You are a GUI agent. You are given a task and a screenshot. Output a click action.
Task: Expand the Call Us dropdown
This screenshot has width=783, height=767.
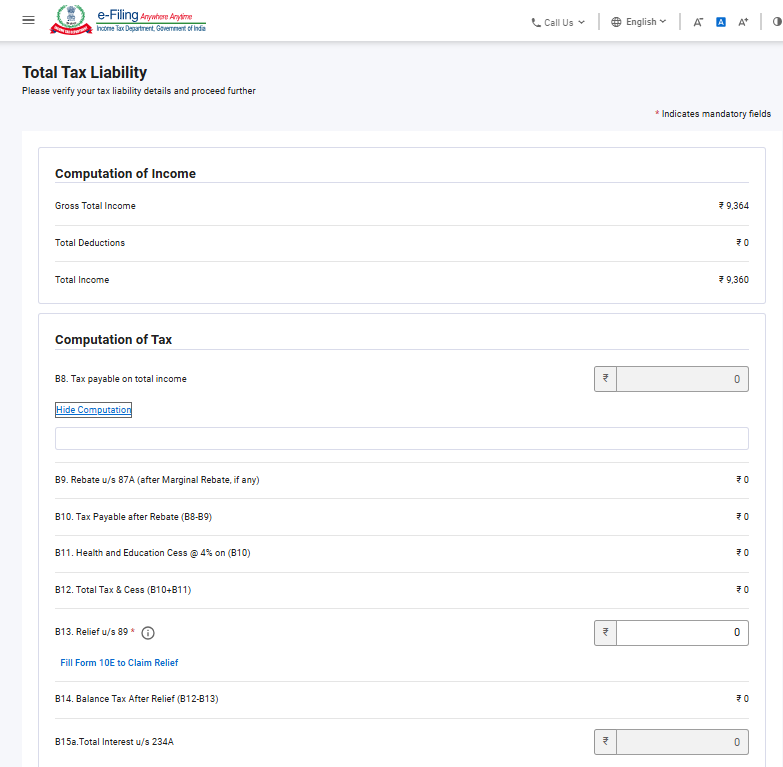coord(559,22)
